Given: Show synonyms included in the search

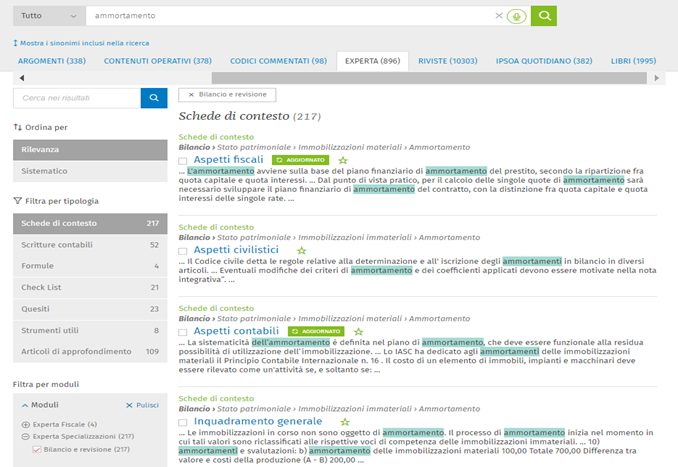Looking at the screenshot, I should 81,43.
